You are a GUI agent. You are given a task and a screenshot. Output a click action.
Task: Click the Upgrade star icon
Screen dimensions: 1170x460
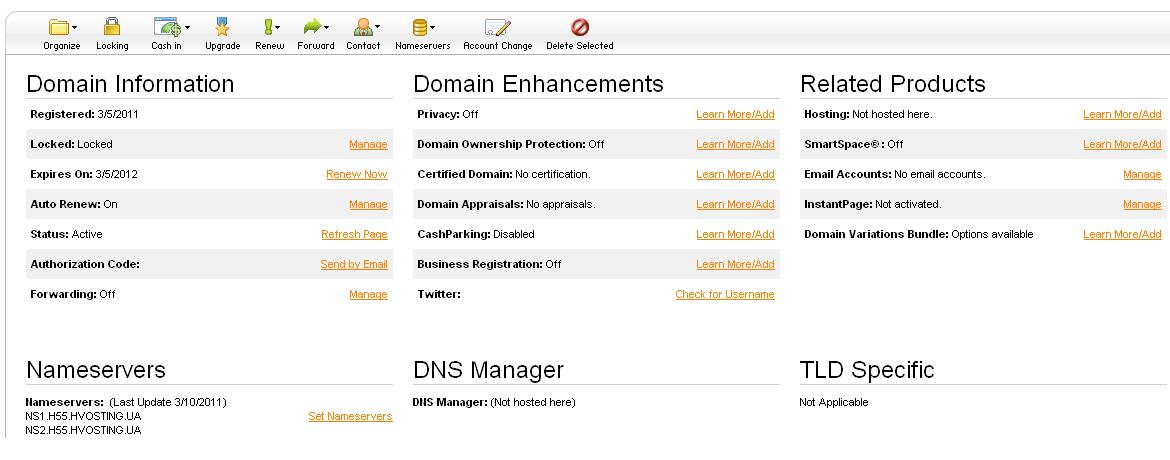(x=222, y=28)
